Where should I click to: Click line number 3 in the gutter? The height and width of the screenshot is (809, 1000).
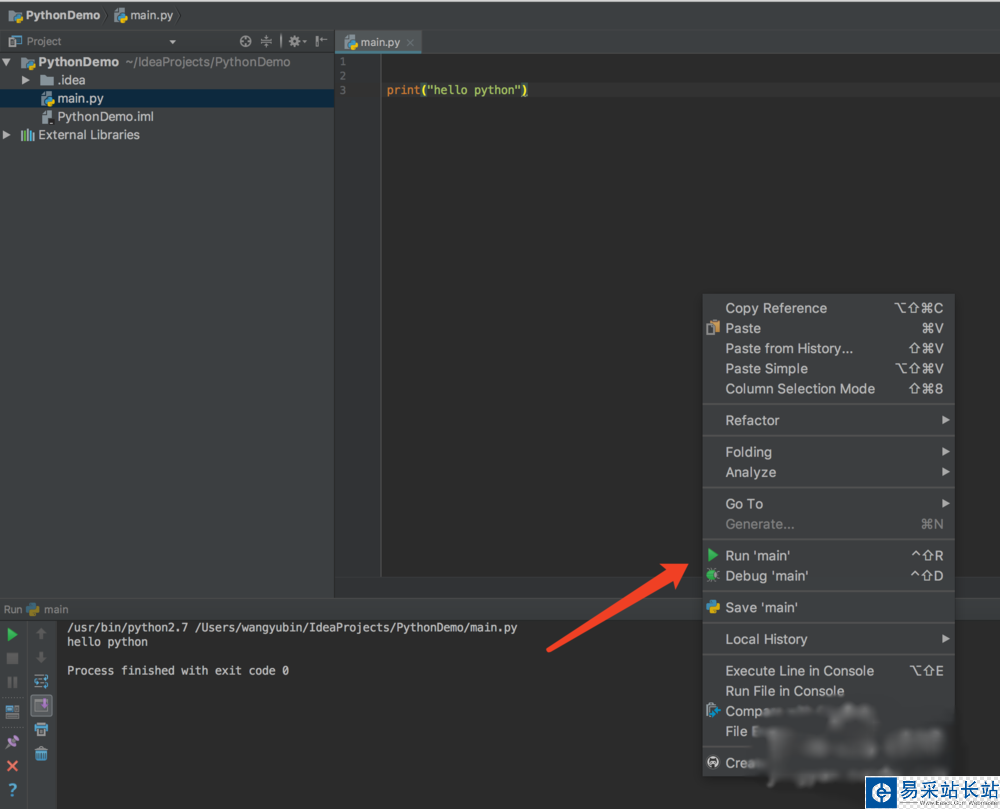343,90
